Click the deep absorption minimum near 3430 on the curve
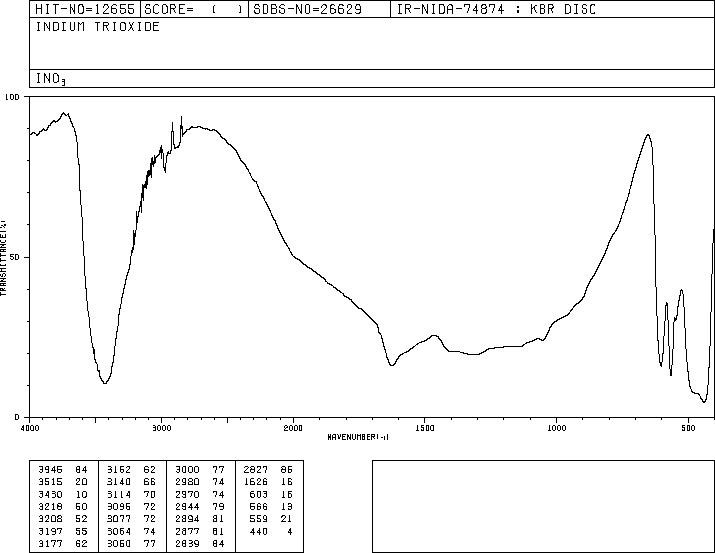Screen dimensions: 715x553 105,382
